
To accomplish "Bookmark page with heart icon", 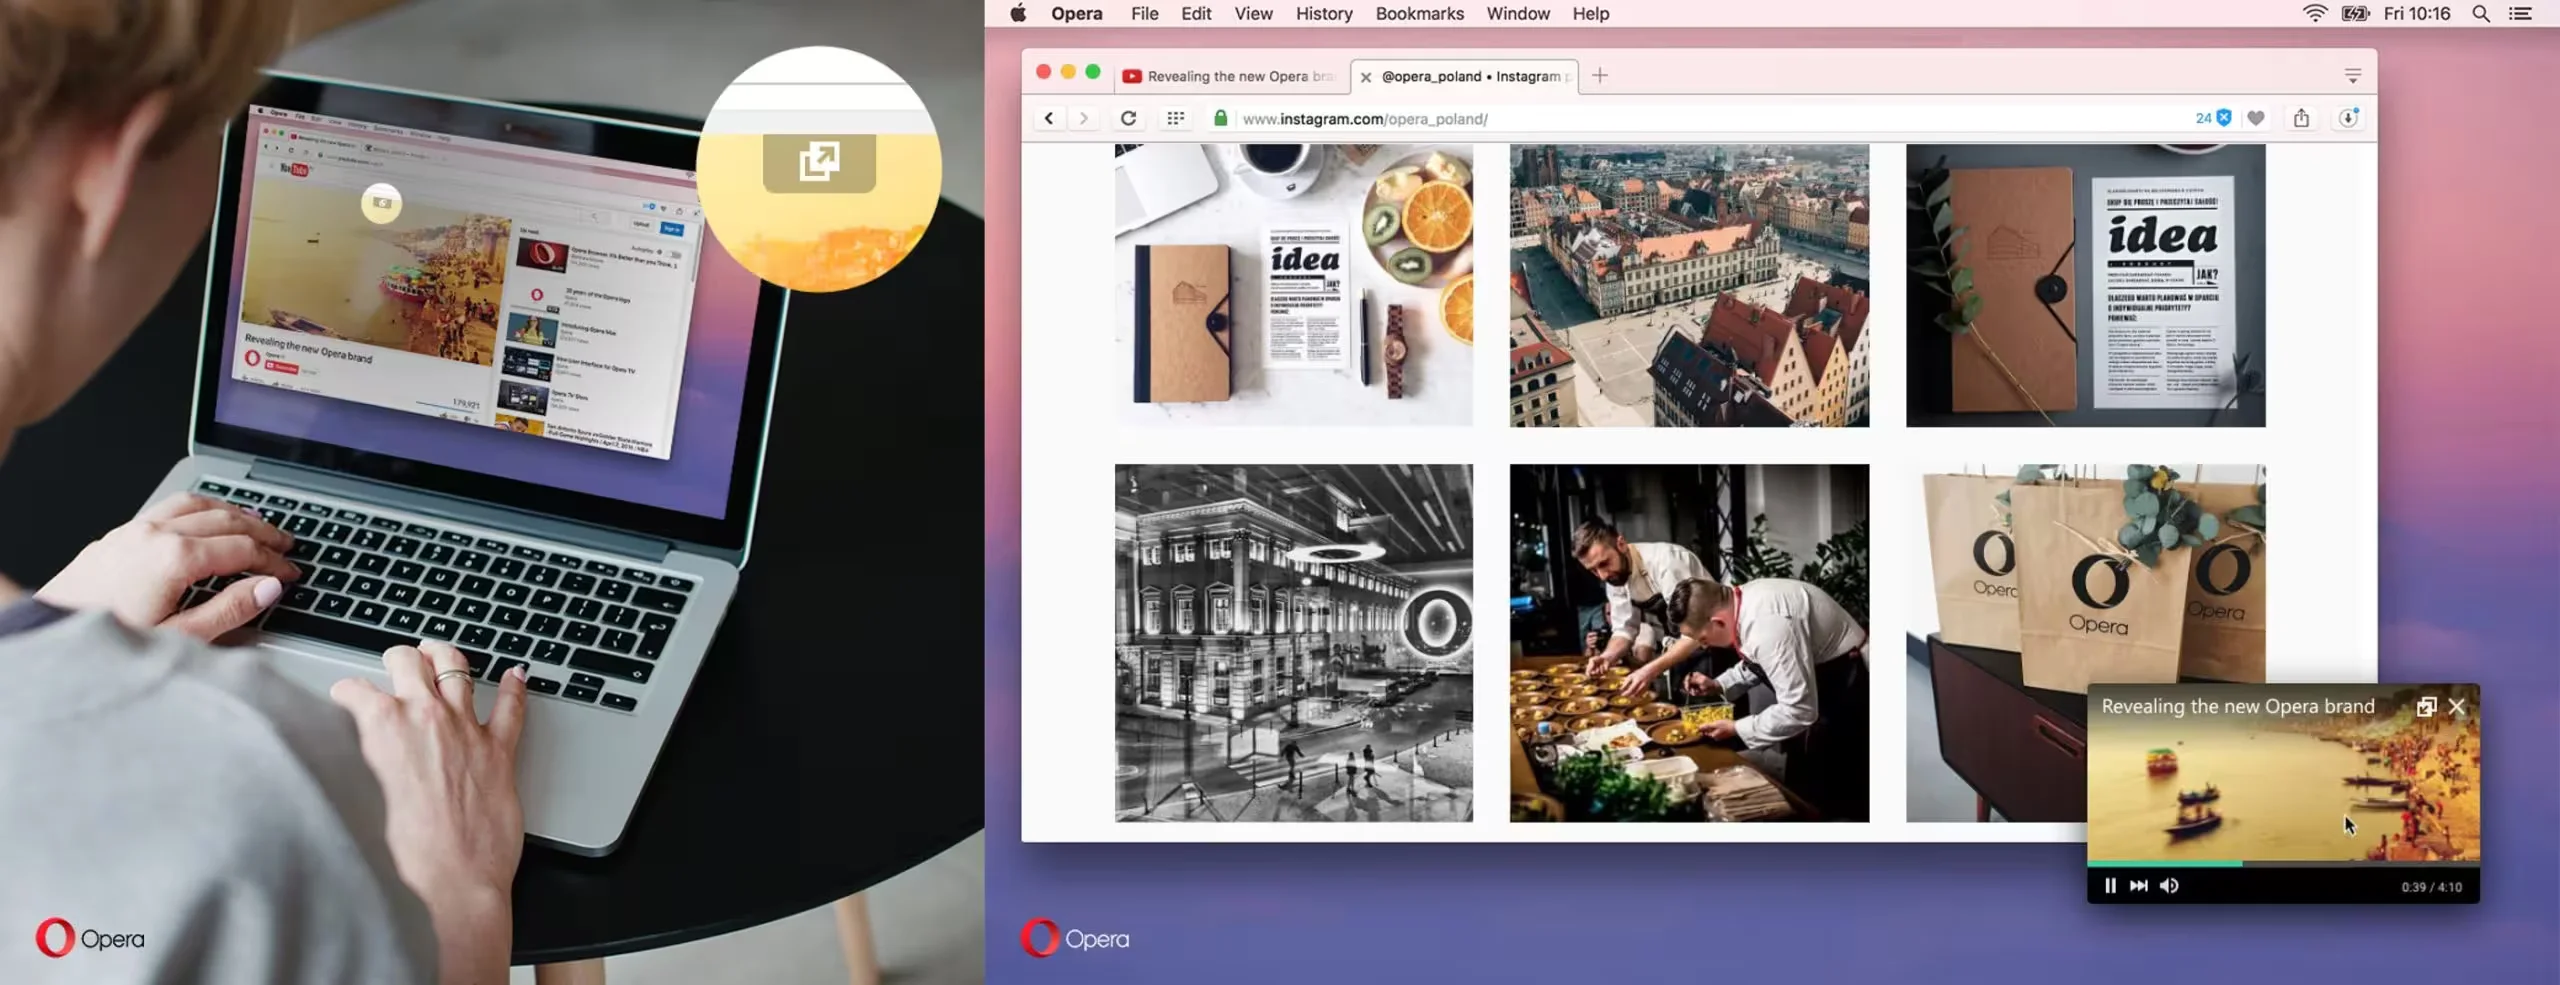I will tap(2256, 118).
